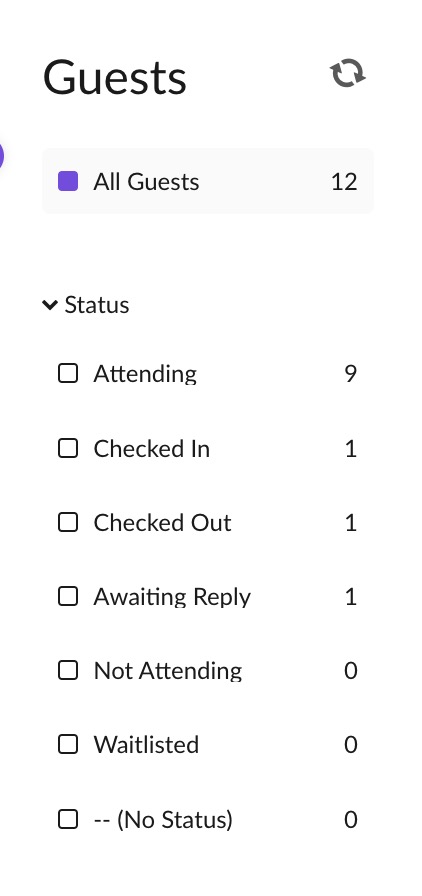The height and width of the screenshot is (896, 422).
Task: Click the Awaiting Reply label
Action: coord(172,597)
